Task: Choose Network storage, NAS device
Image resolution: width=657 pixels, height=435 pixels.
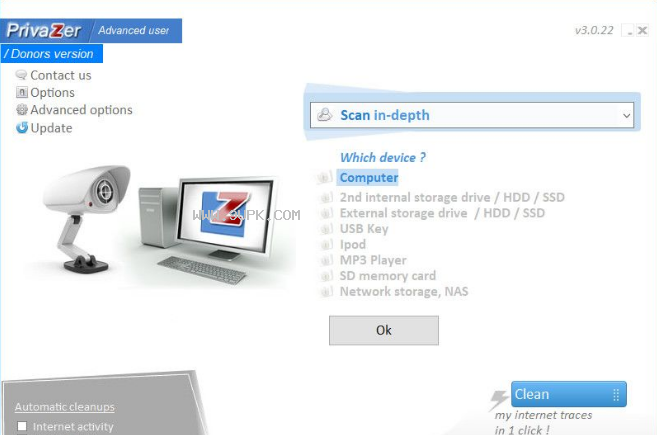Action: (404, 292)
